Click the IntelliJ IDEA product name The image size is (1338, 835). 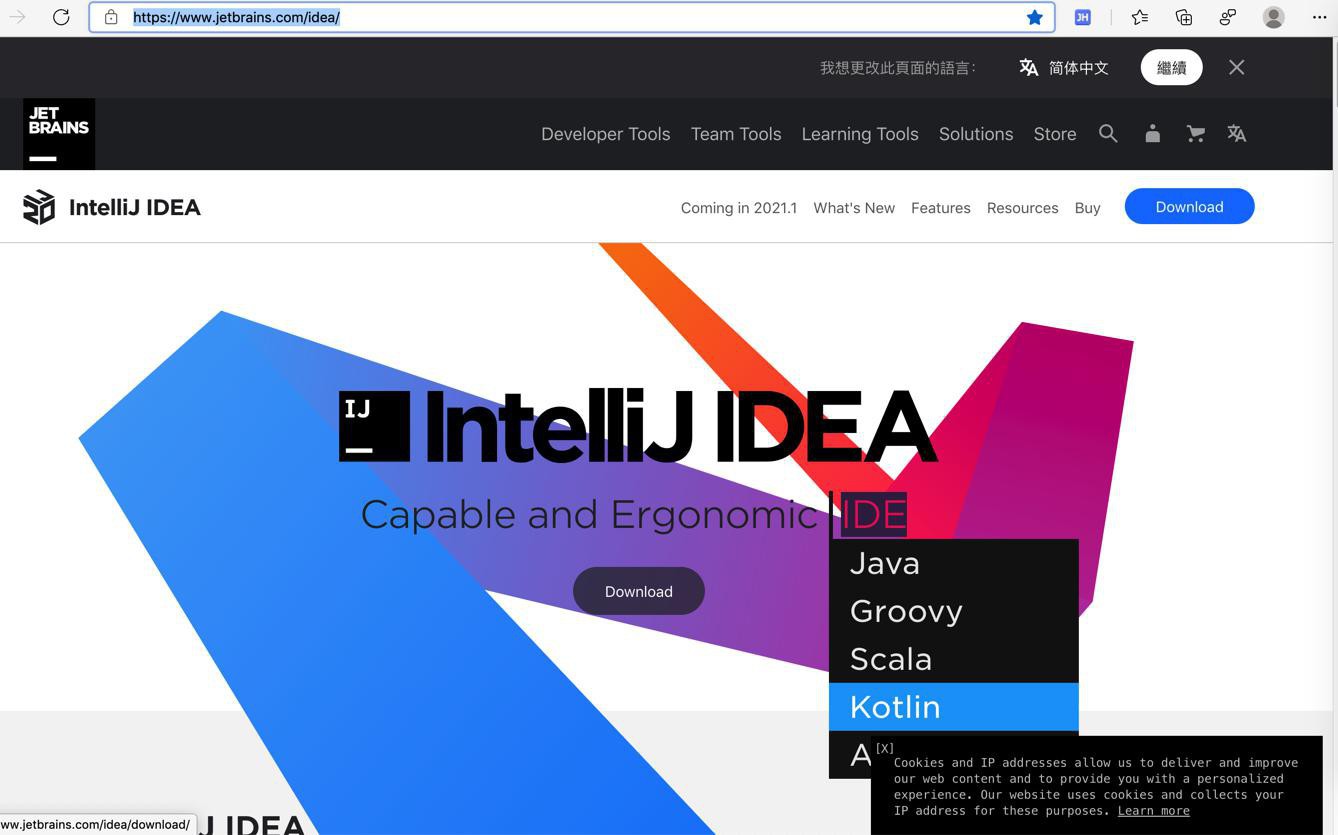click(x=135, y=207)
